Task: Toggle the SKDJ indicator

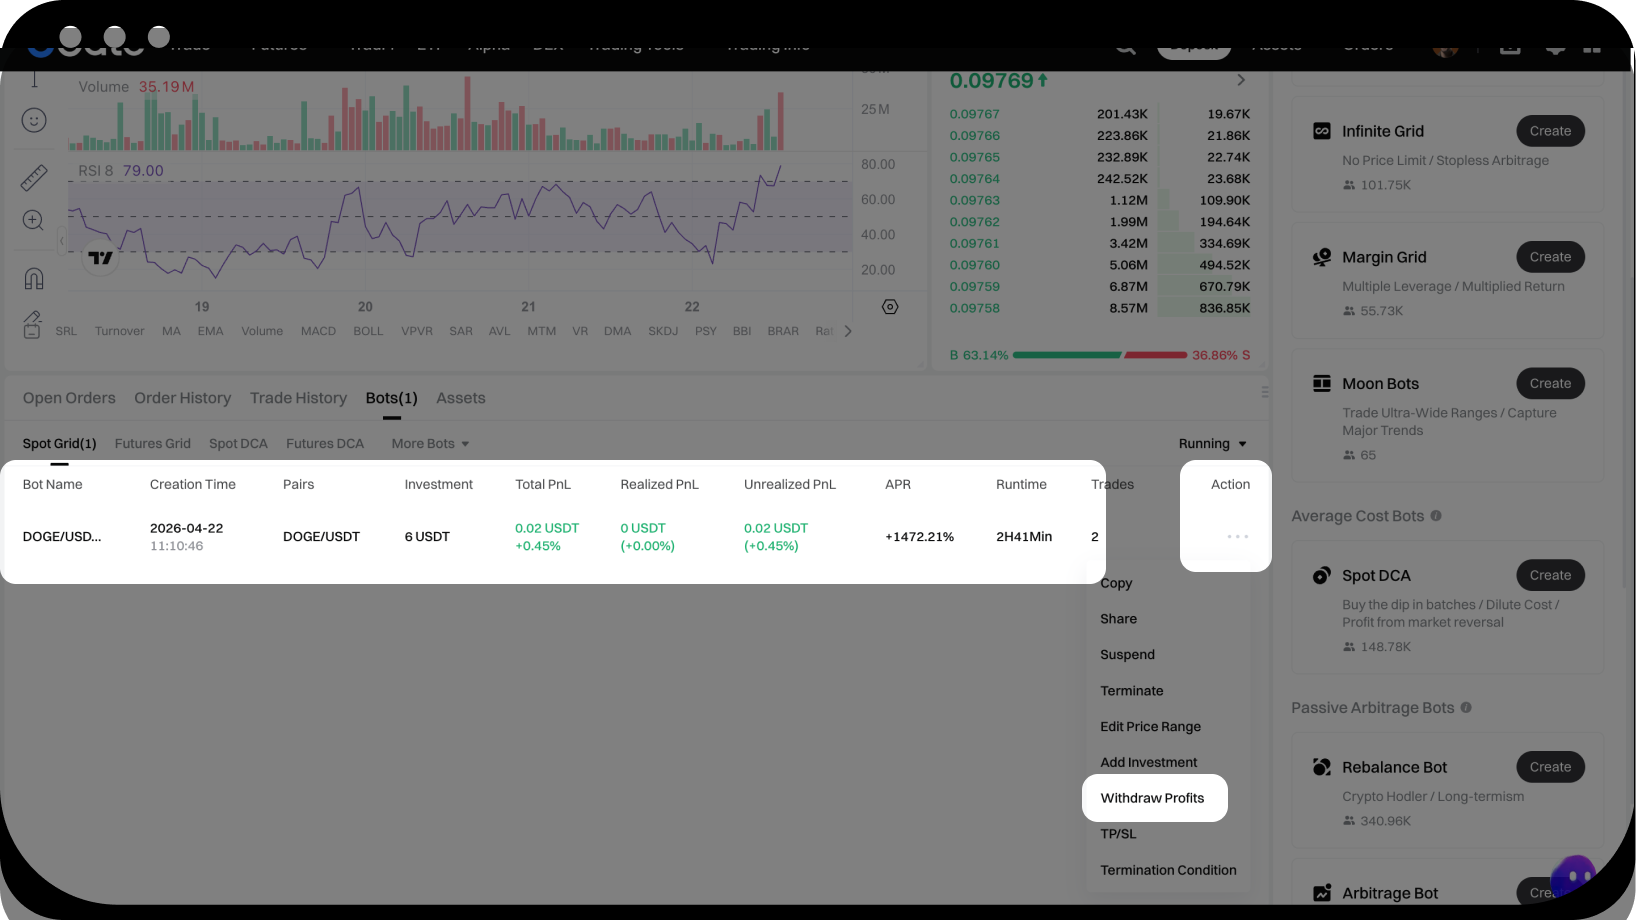Action: point(662,331)
